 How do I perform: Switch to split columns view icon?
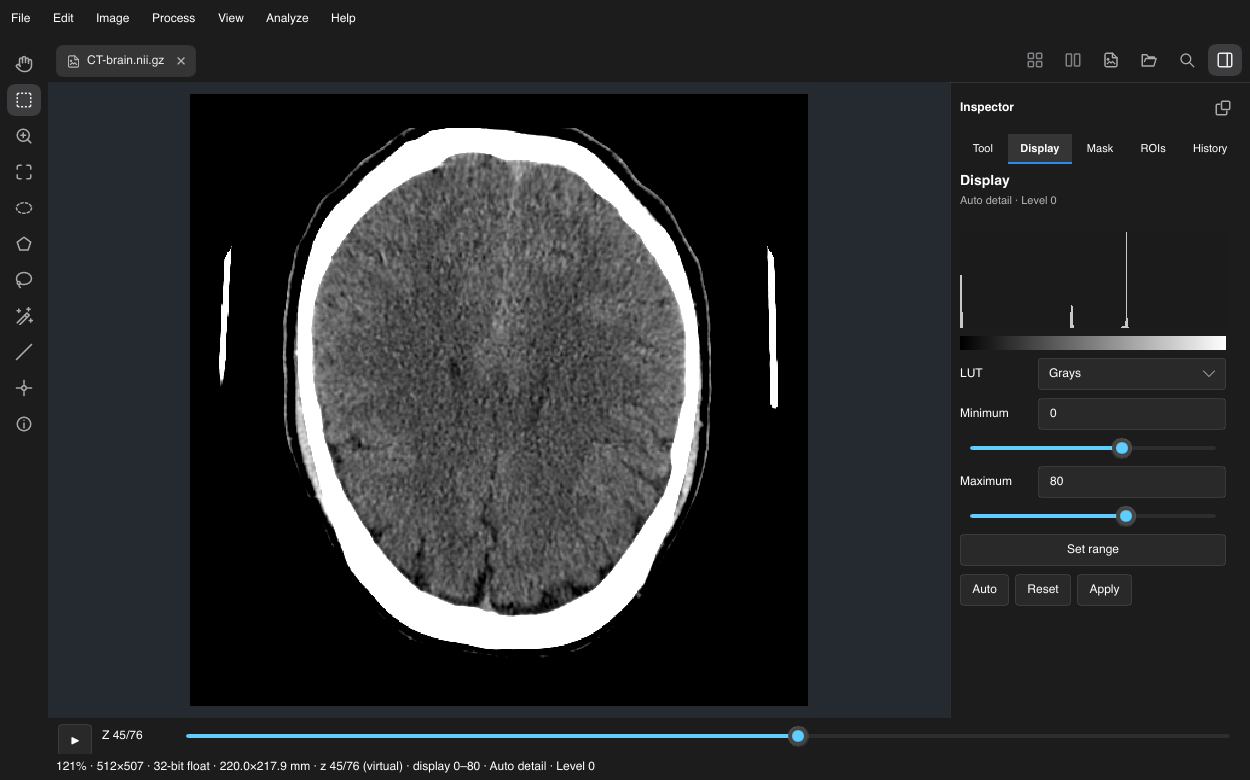pyautogui.click(x=1073, y=60)
